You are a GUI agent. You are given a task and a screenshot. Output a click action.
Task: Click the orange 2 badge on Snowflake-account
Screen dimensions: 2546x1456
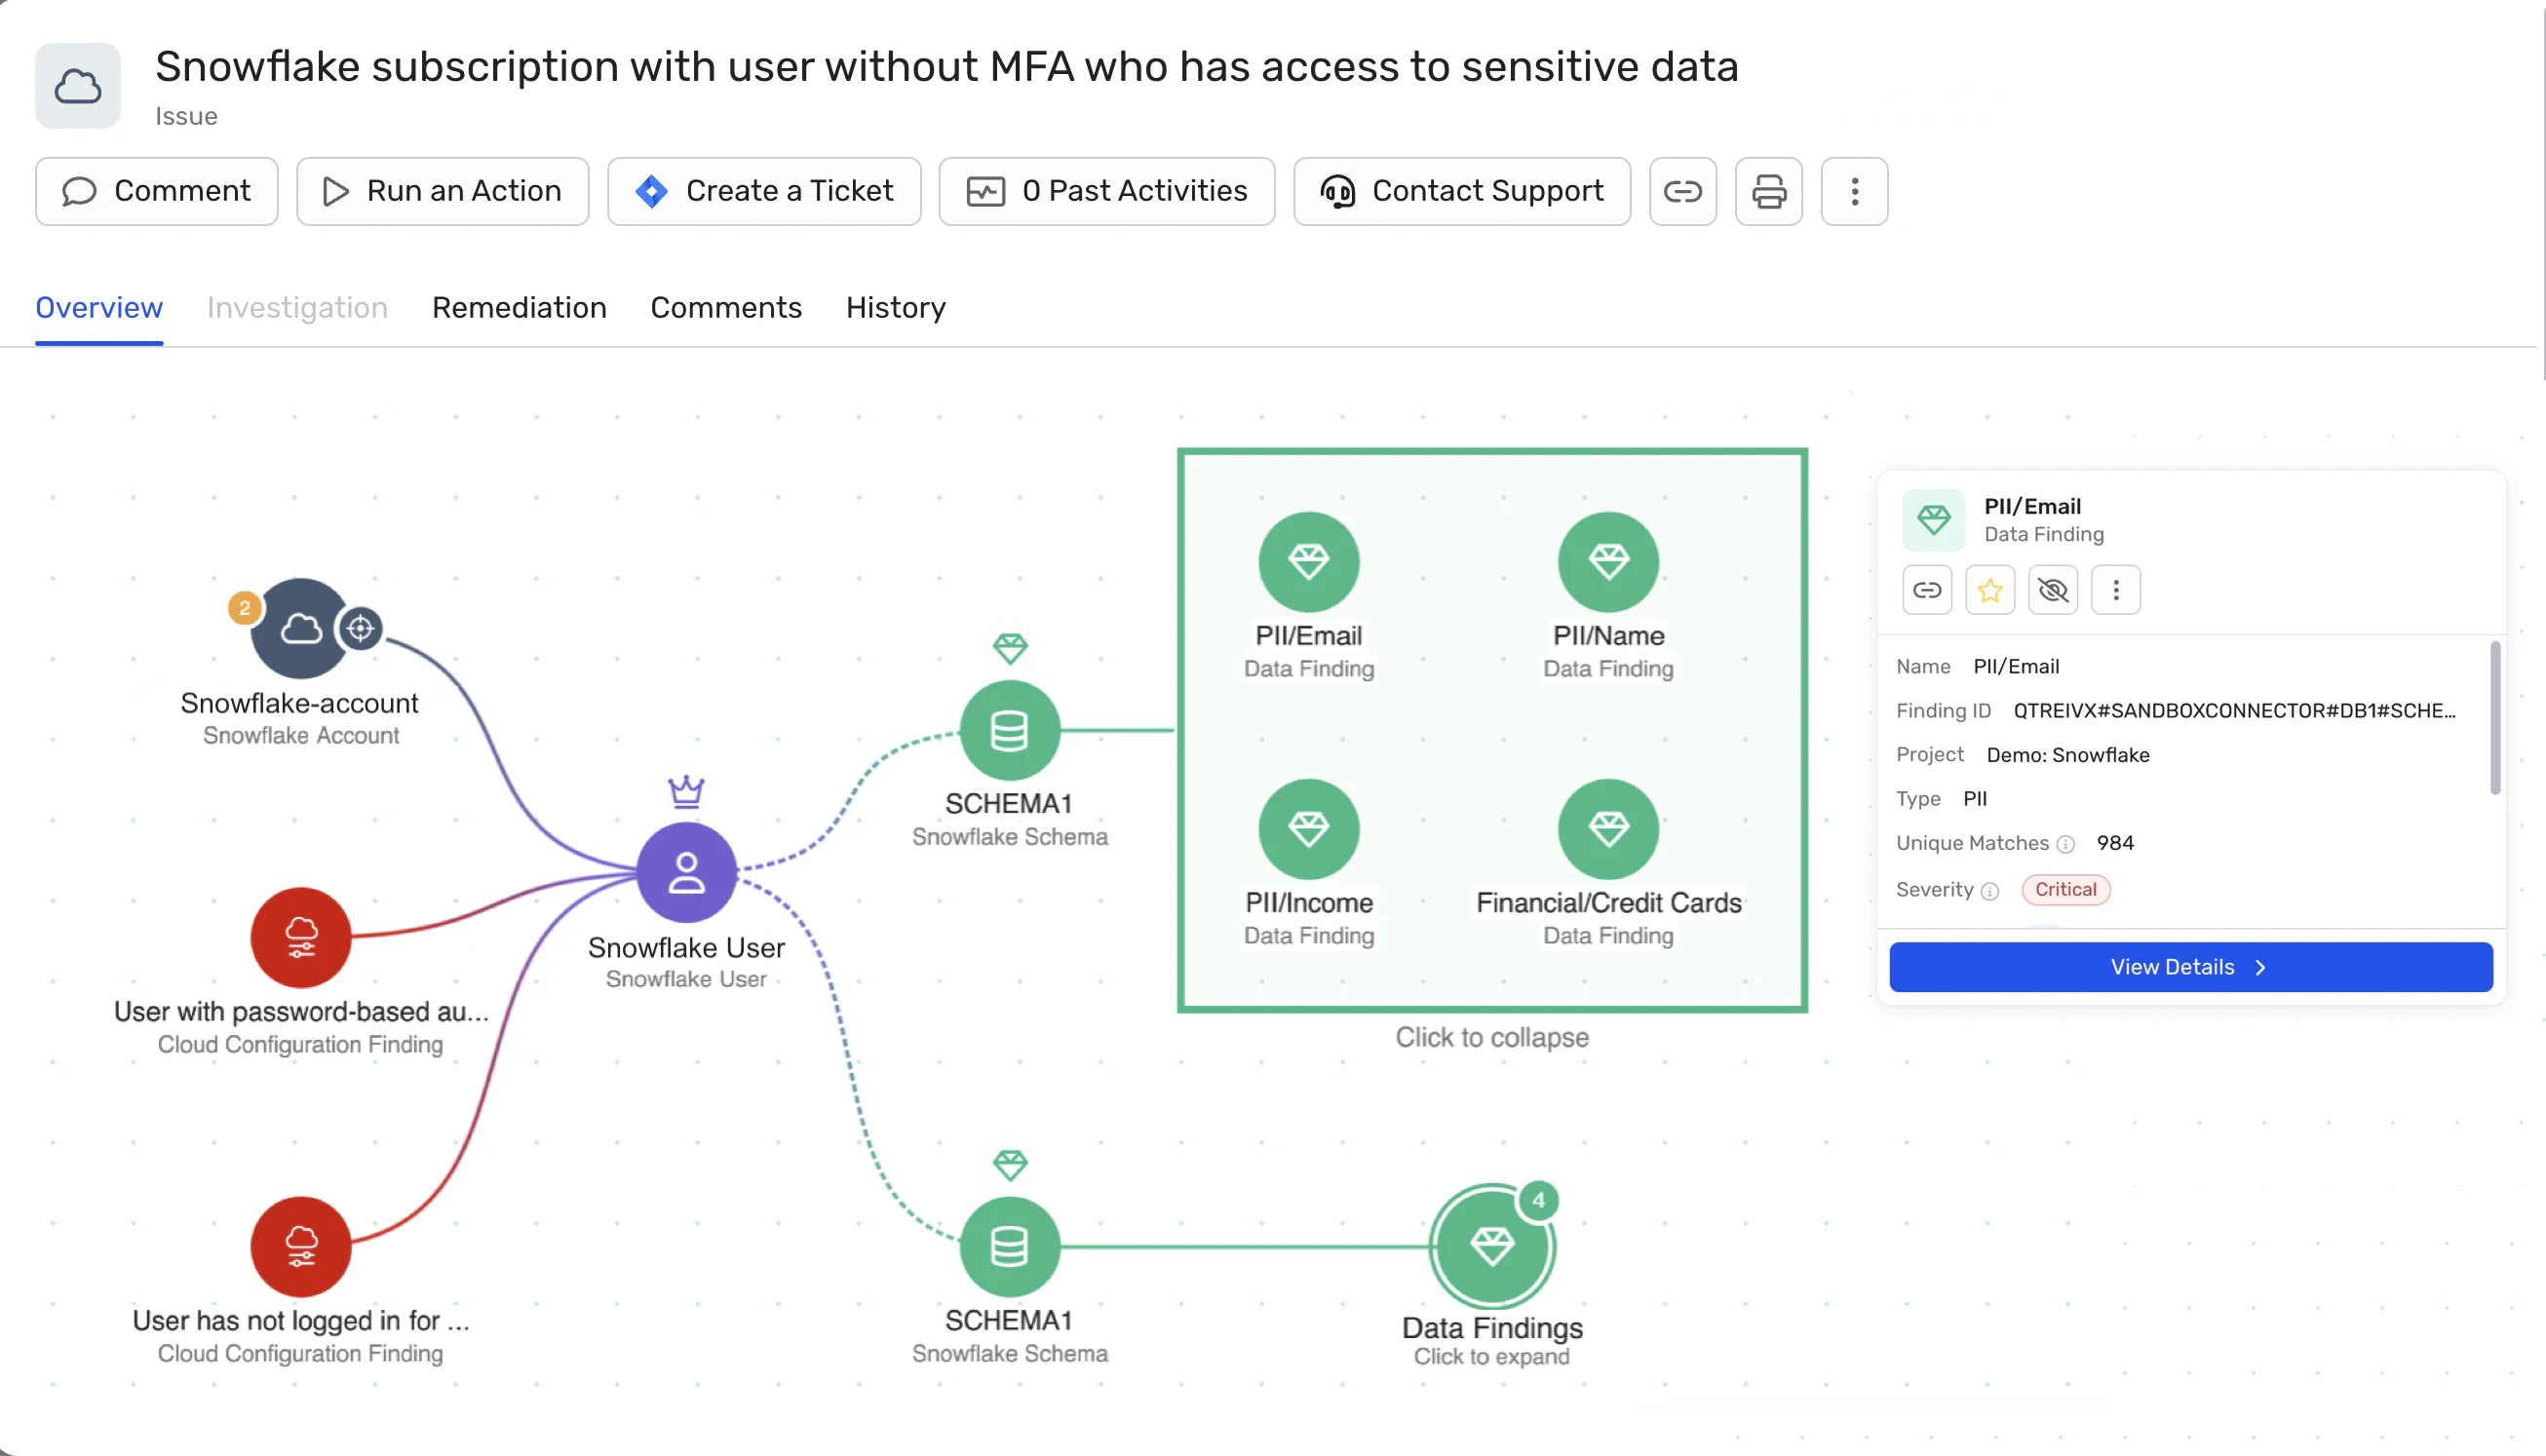[244, 608]
